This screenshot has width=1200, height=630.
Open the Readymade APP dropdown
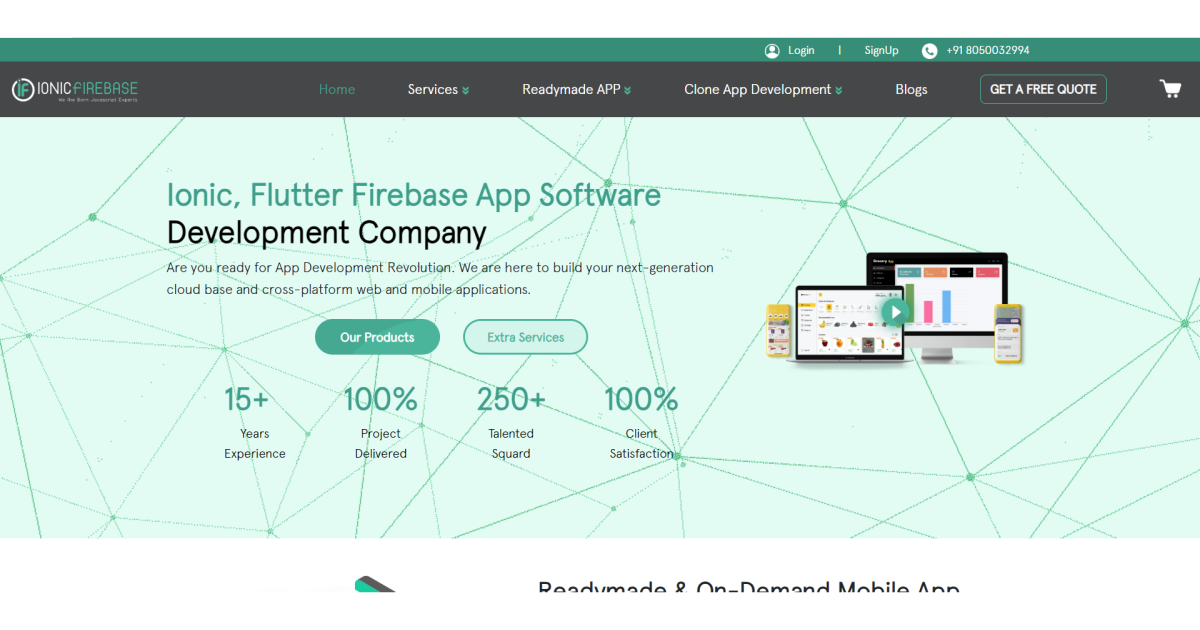point(576,89)
